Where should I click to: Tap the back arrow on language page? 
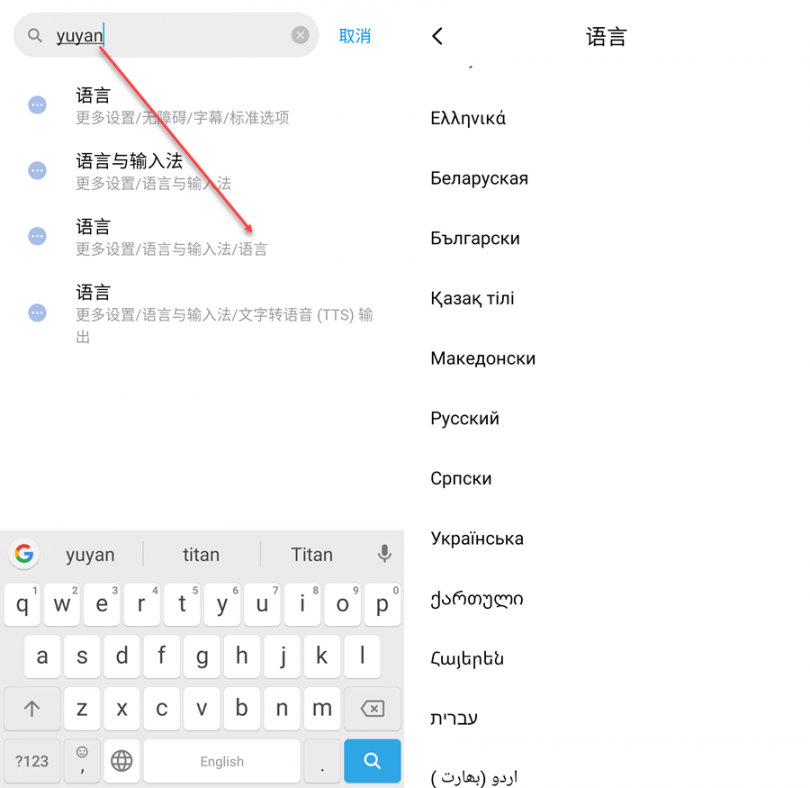[x=437, y=37]
